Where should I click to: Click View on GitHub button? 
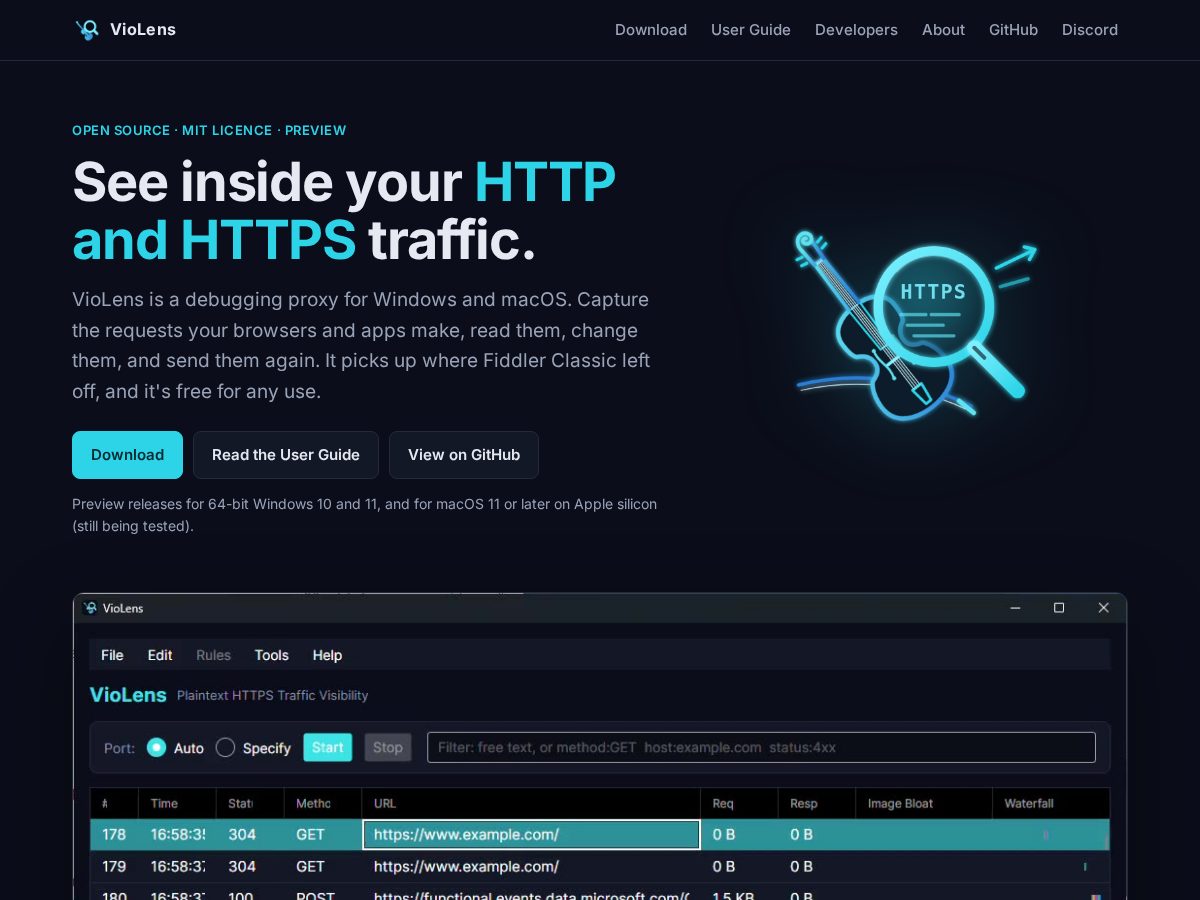pos(464,455)
